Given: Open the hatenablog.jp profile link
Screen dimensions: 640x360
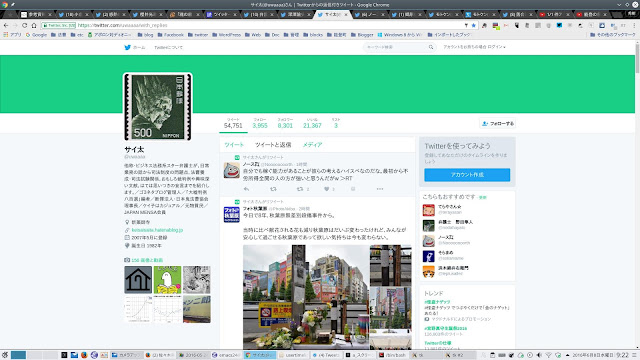Looking at the screenshot, I should (x=157, y=230).
